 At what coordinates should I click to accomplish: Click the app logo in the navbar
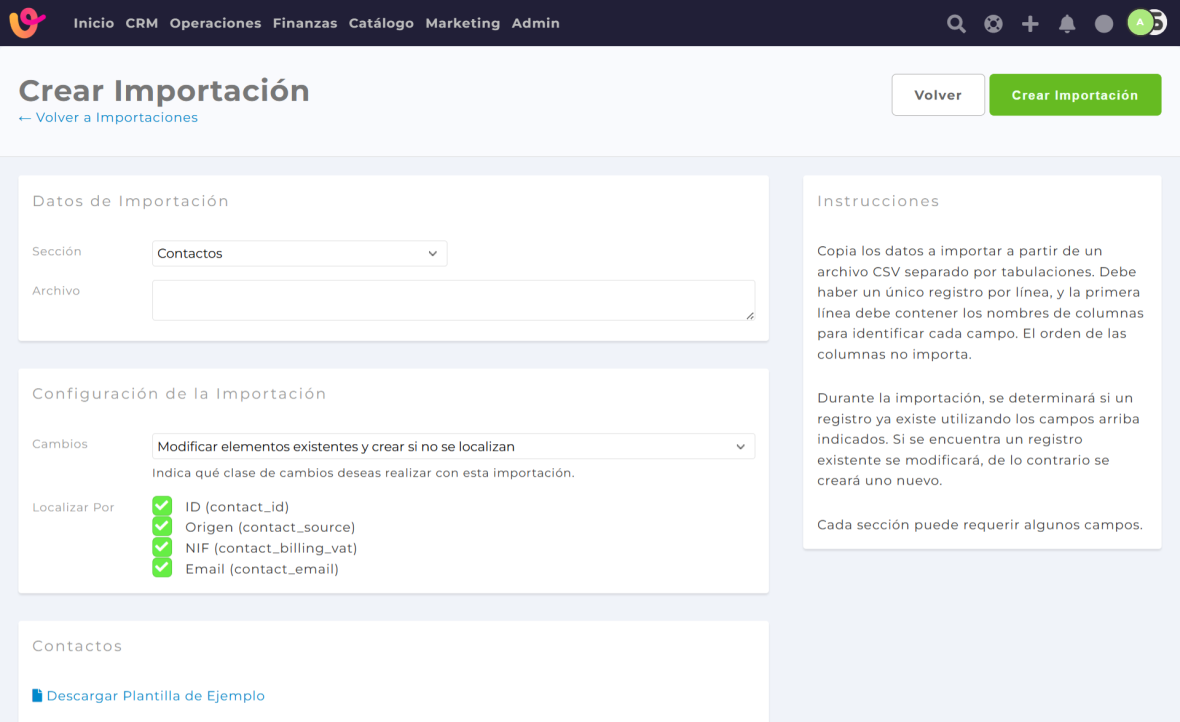27,23
